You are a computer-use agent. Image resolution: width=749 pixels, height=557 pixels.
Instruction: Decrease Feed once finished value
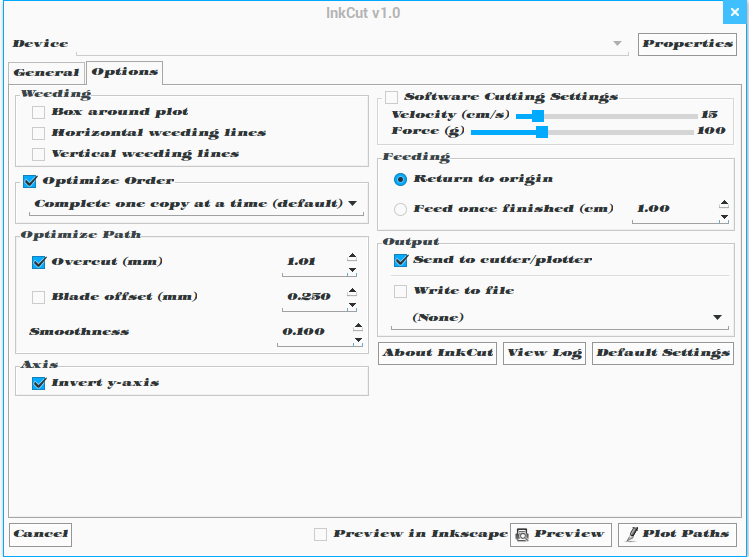coord(724,217)
